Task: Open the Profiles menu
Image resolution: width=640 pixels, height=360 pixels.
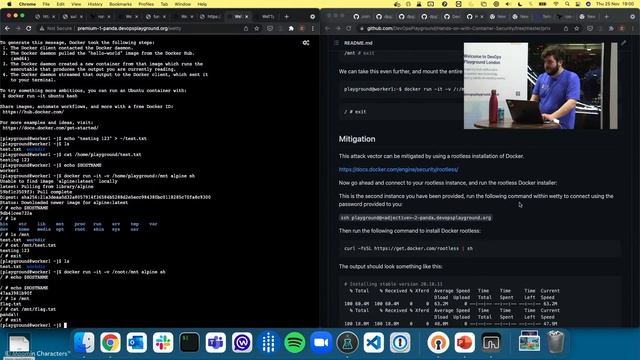Action: pos(146,4)
